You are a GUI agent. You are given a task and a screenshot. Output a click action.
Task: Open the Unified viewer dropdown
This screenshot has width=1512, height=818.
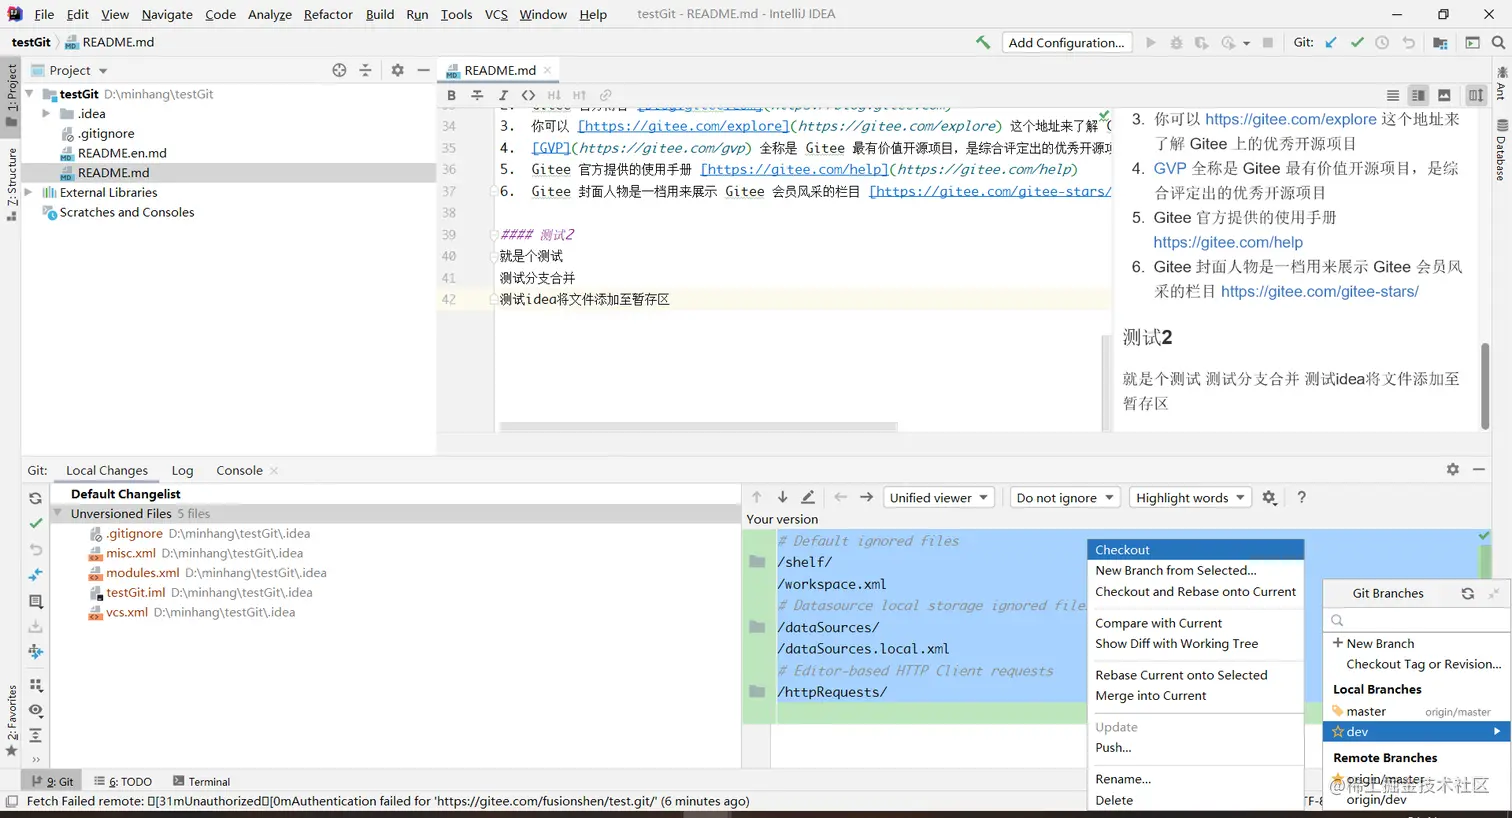coord(939,497)
